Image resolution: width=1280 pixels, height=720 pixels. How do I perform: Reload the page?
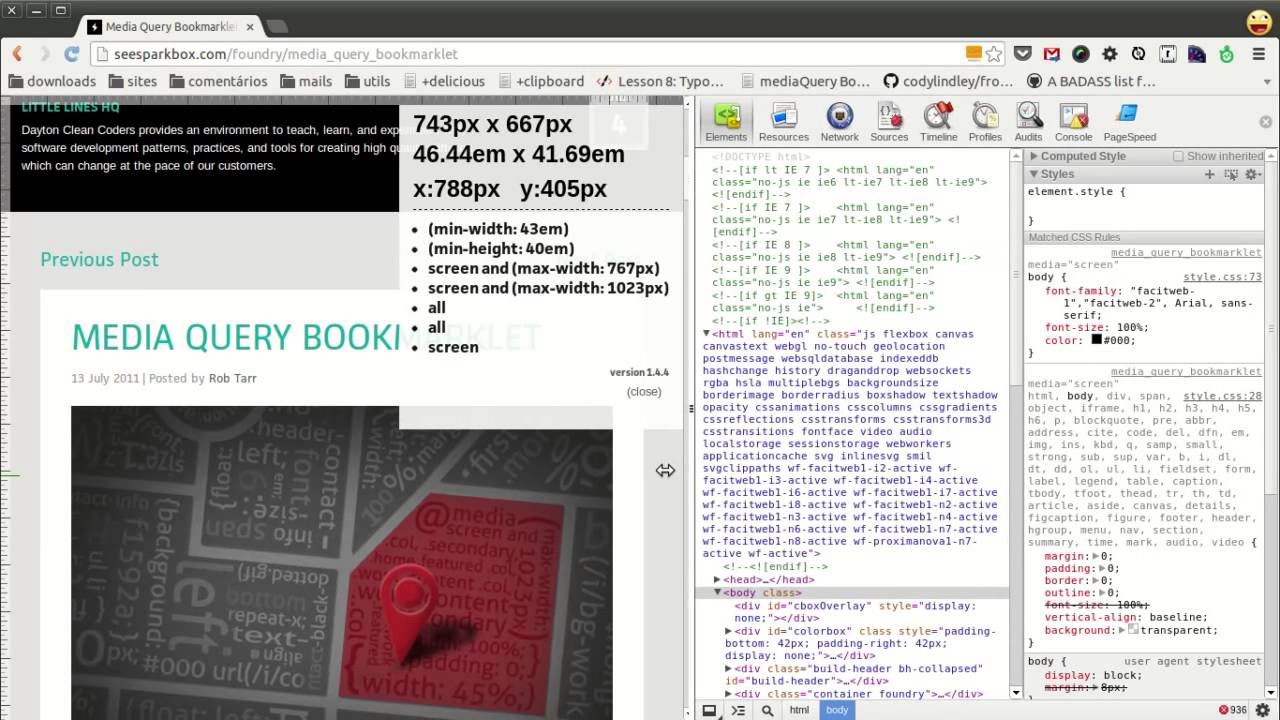click(71, 54)
